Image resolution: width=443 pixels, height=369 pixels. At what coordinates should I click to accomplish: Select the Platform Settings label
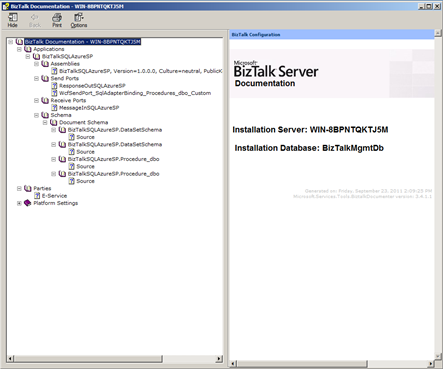tap(56, 203)
